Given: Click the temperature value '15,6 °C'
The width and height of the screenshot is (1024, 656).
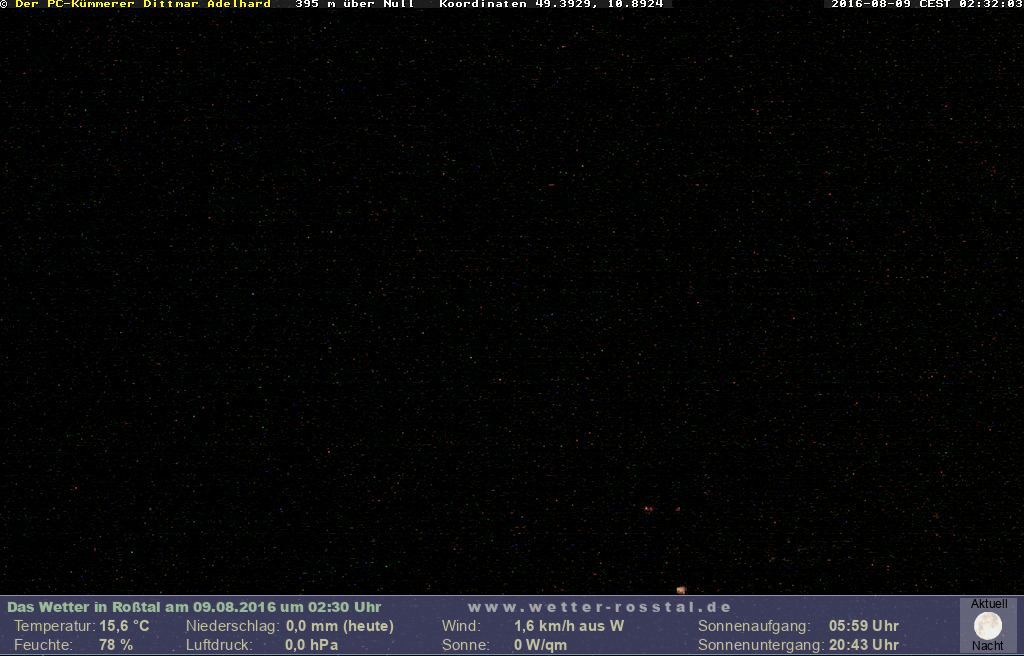Looking at the screenshot, I should click(124, 626).
